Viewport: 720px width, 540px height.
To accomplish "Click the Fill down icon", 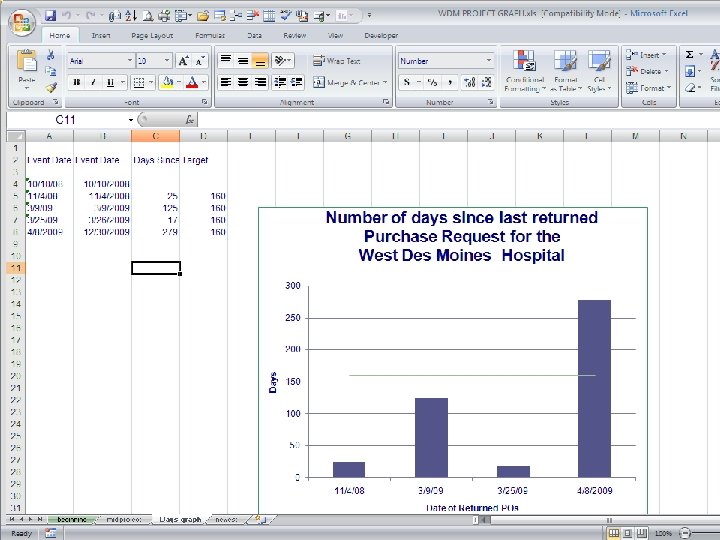I will (x=689, y=71).
